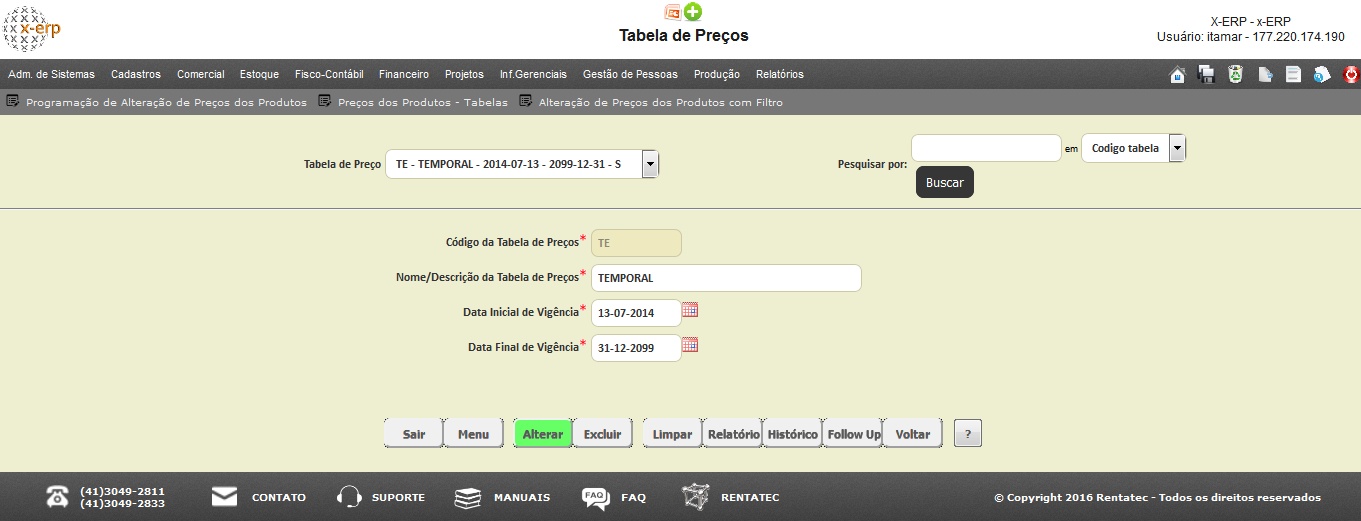The width and height of the screenshot is (1361, 521).
Task: Click the Relatório button
Action: (733, 434)
